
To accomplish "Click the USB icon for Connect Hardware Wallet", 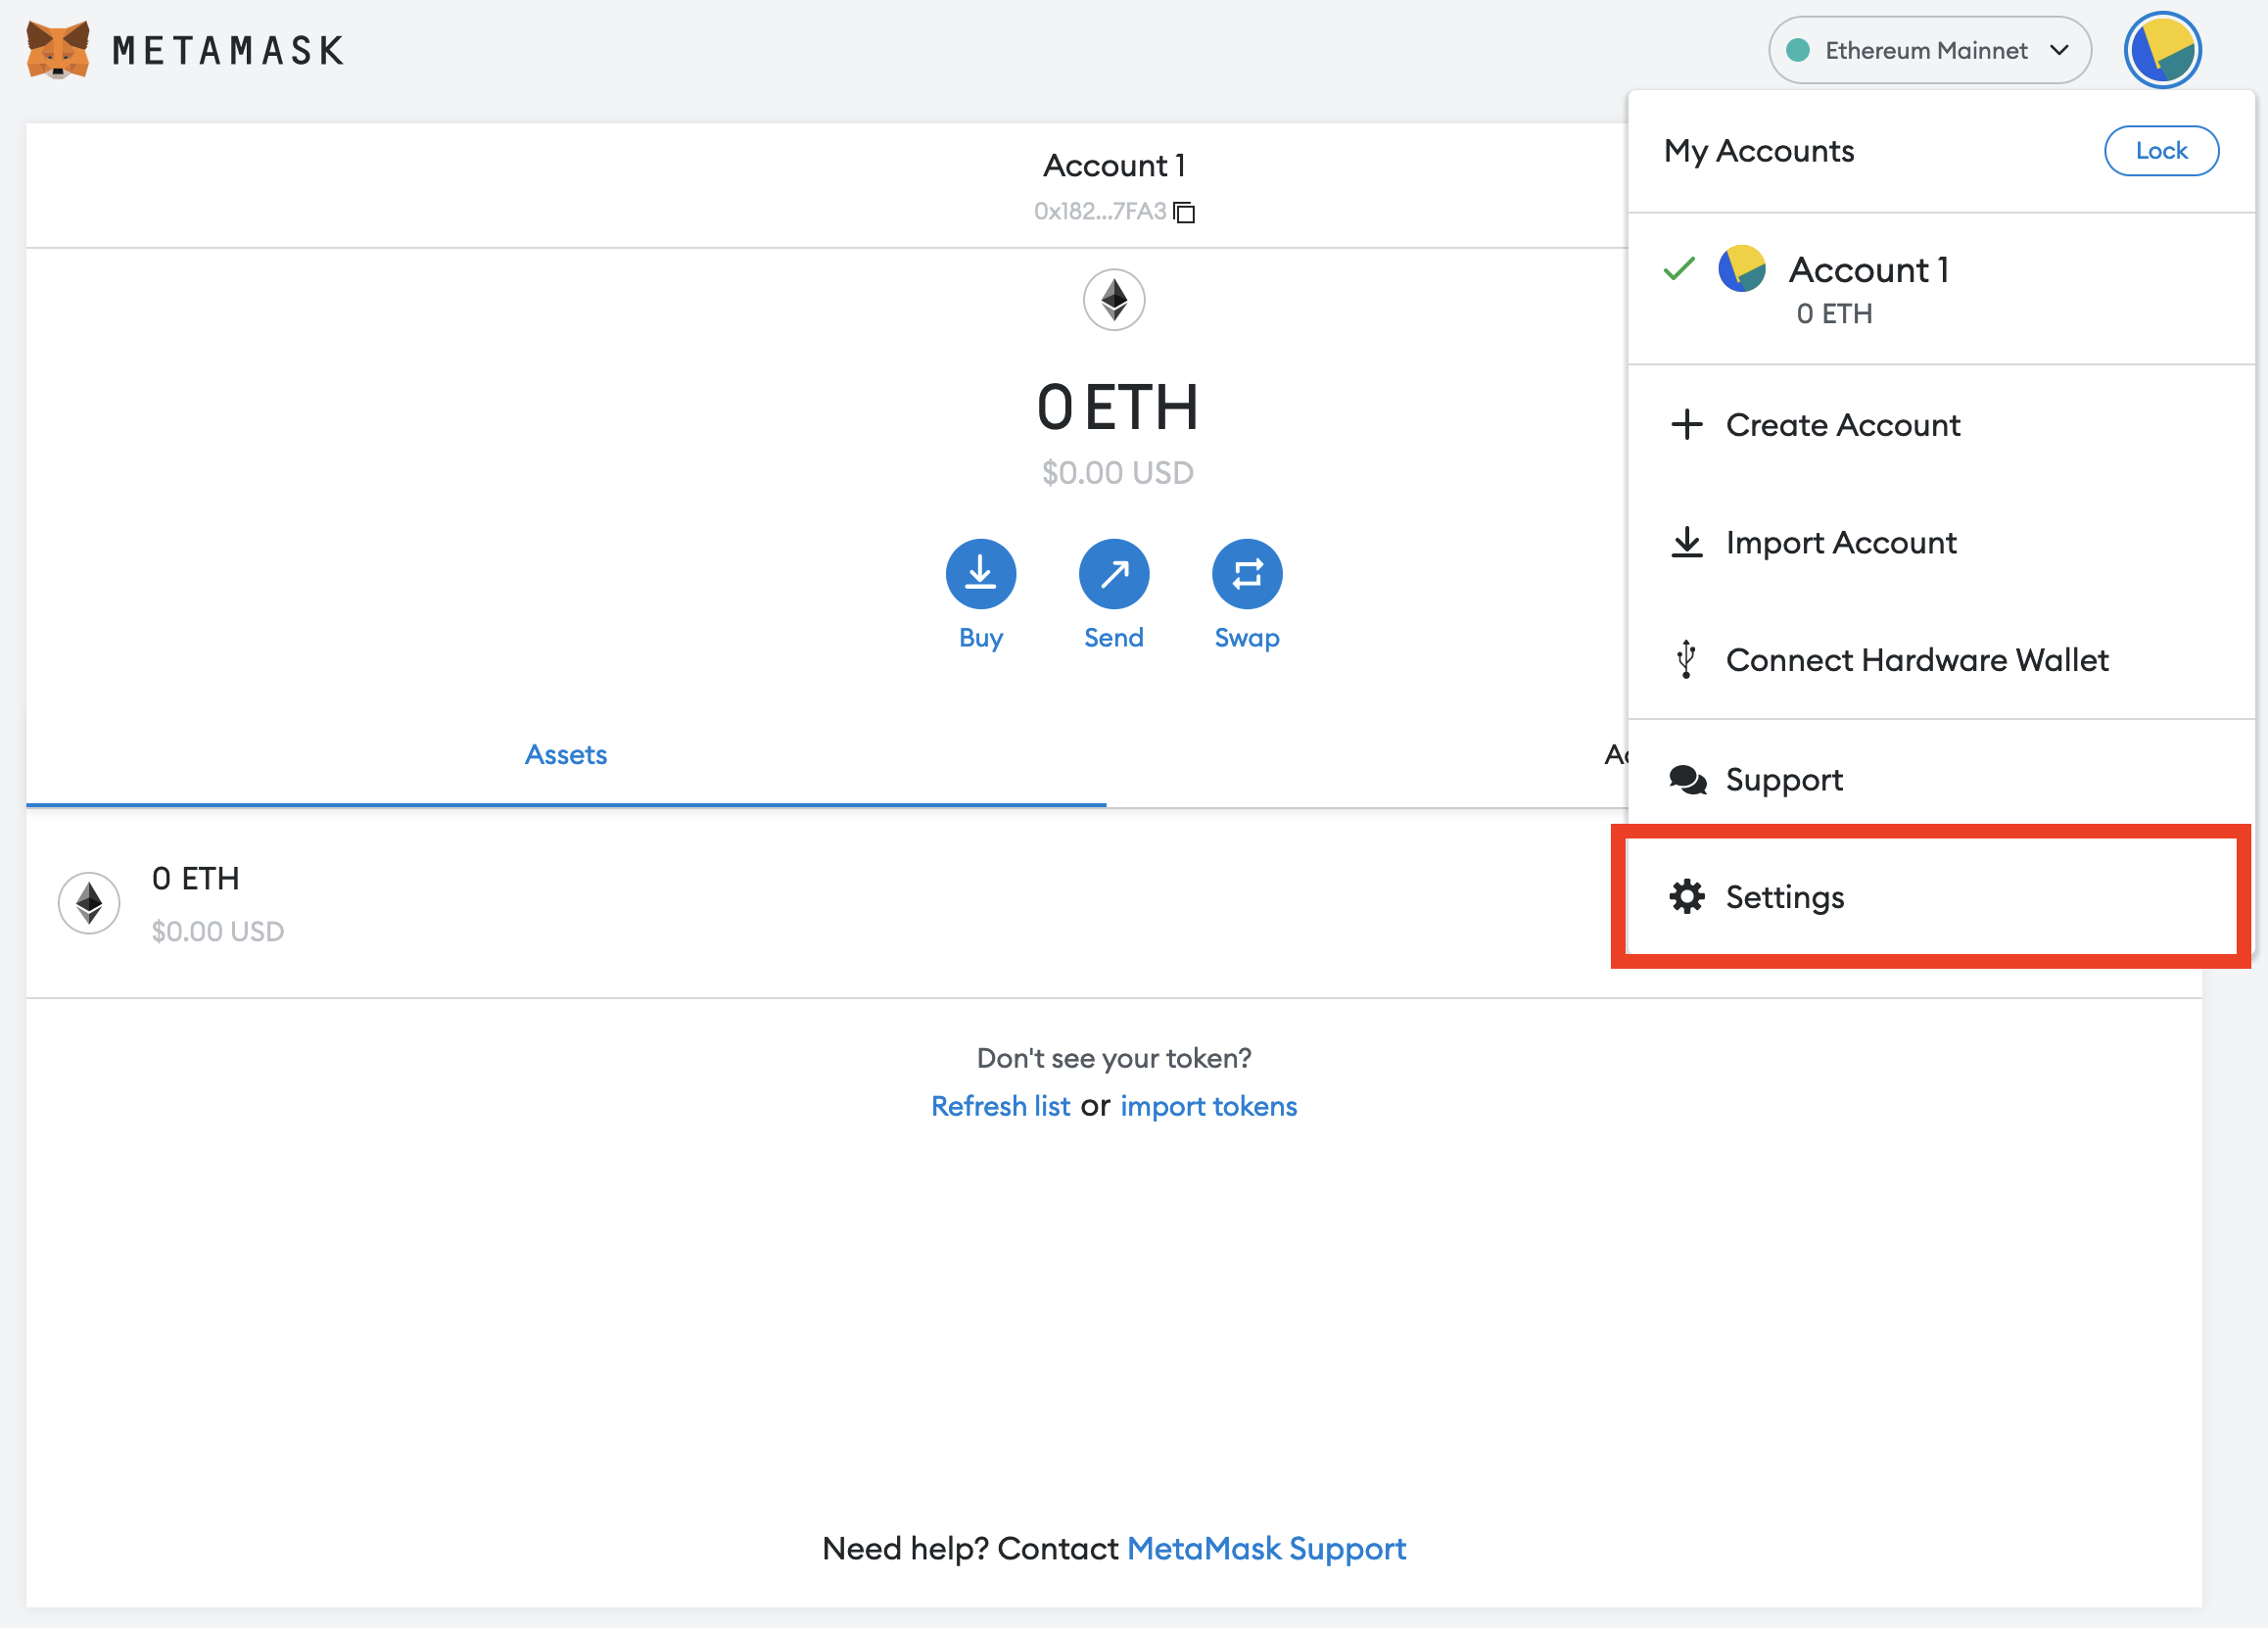I will point(1686,659).
